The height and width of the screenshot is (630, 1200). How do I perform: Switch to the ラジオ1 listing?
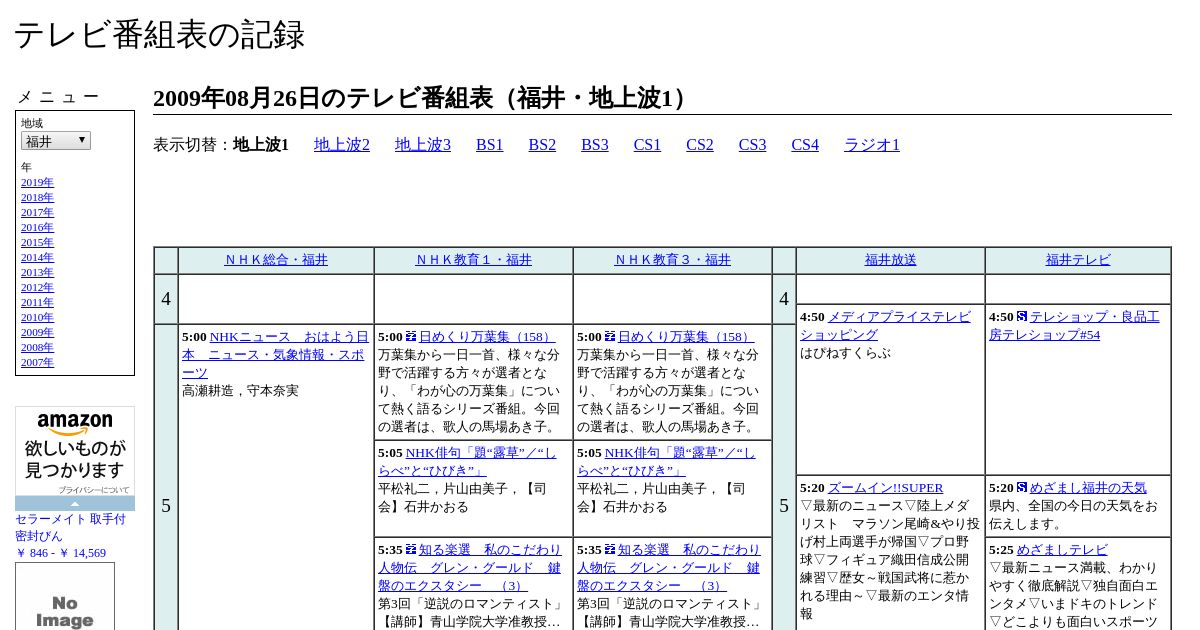tap(872, 145)
